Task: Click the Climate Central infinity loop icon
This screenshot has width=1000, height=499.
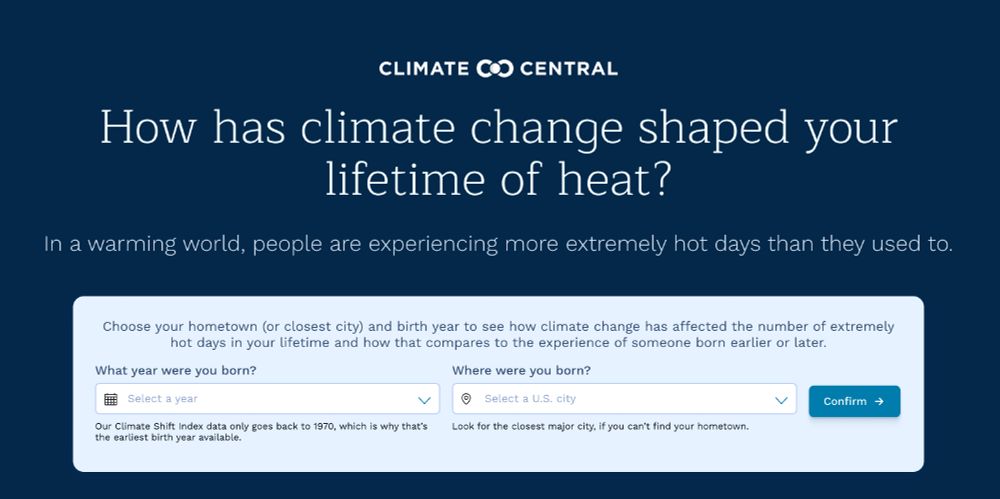Action: click(495, 69)
